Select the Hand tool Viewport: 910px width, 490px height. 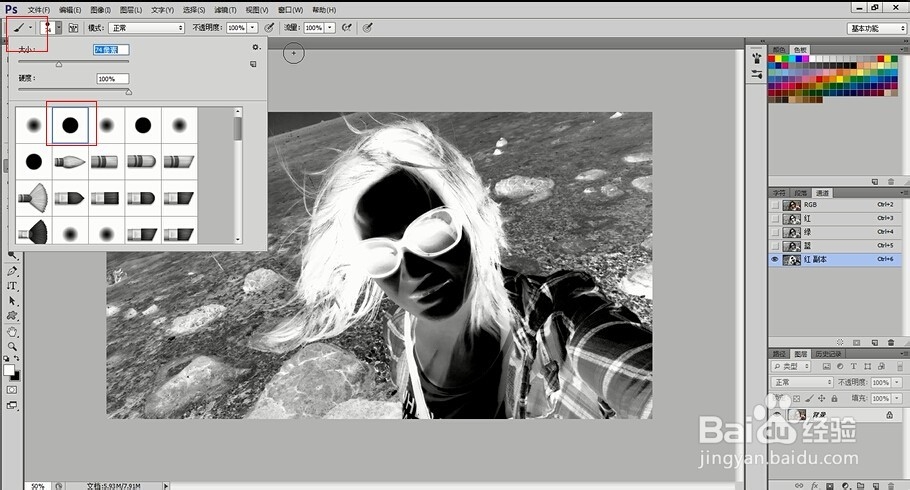[12, 332]
